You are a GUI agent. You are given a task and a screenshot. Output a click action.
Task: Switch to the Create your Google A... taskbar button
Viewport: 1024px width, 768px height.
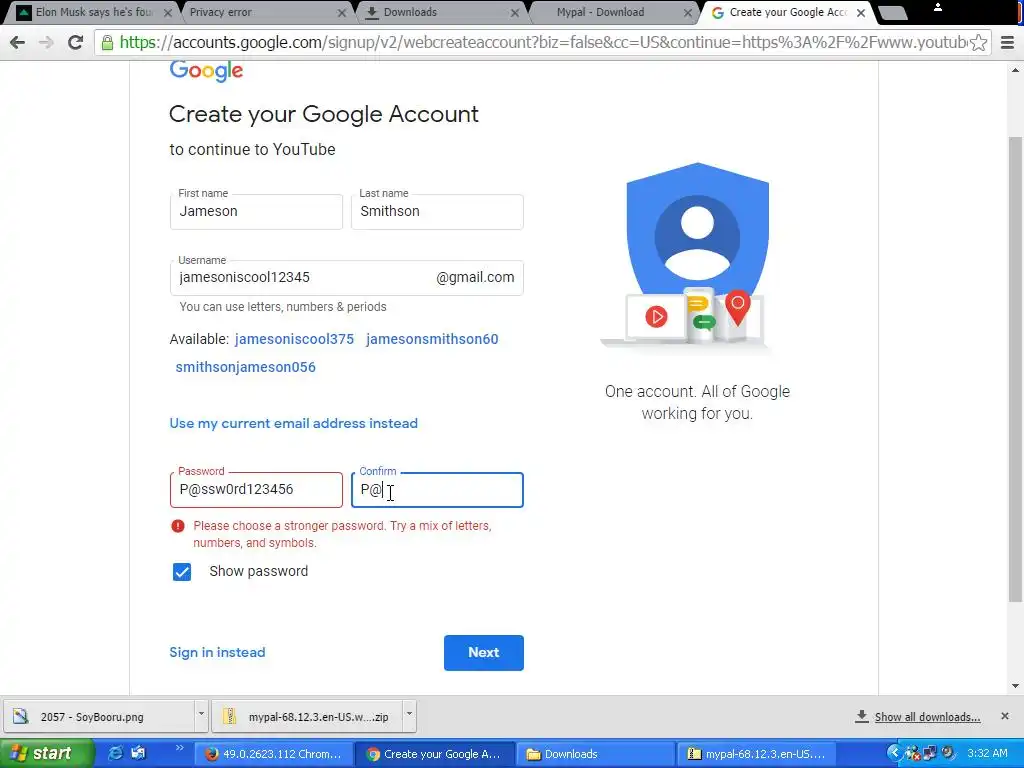tap(436, 754)
